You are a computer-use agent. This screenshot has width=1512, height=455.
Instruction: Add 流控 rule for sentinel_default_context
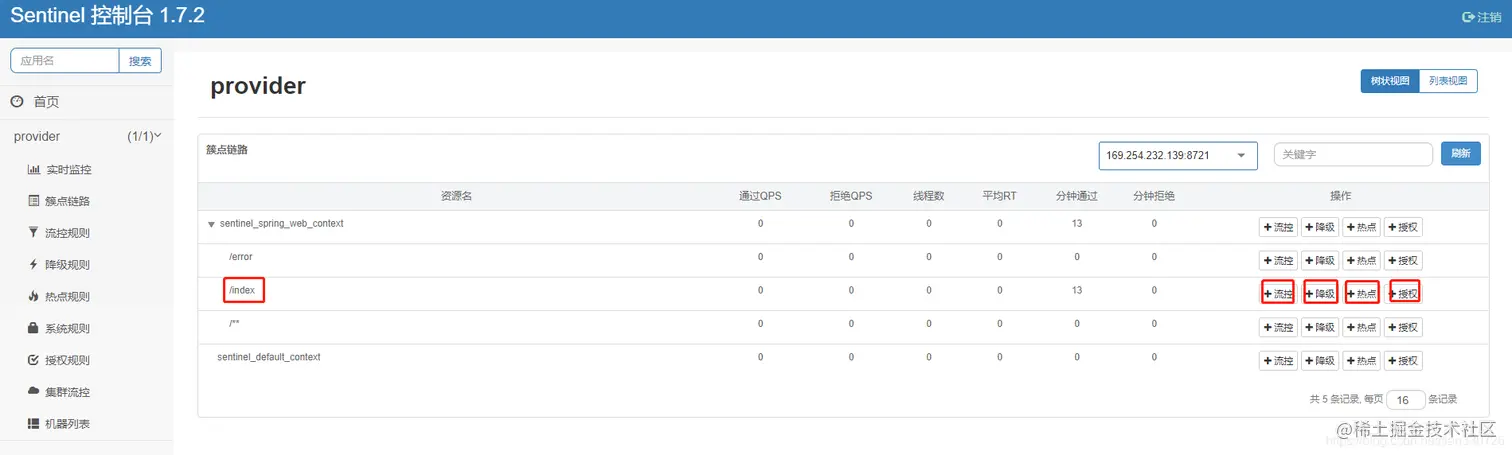1278,361
